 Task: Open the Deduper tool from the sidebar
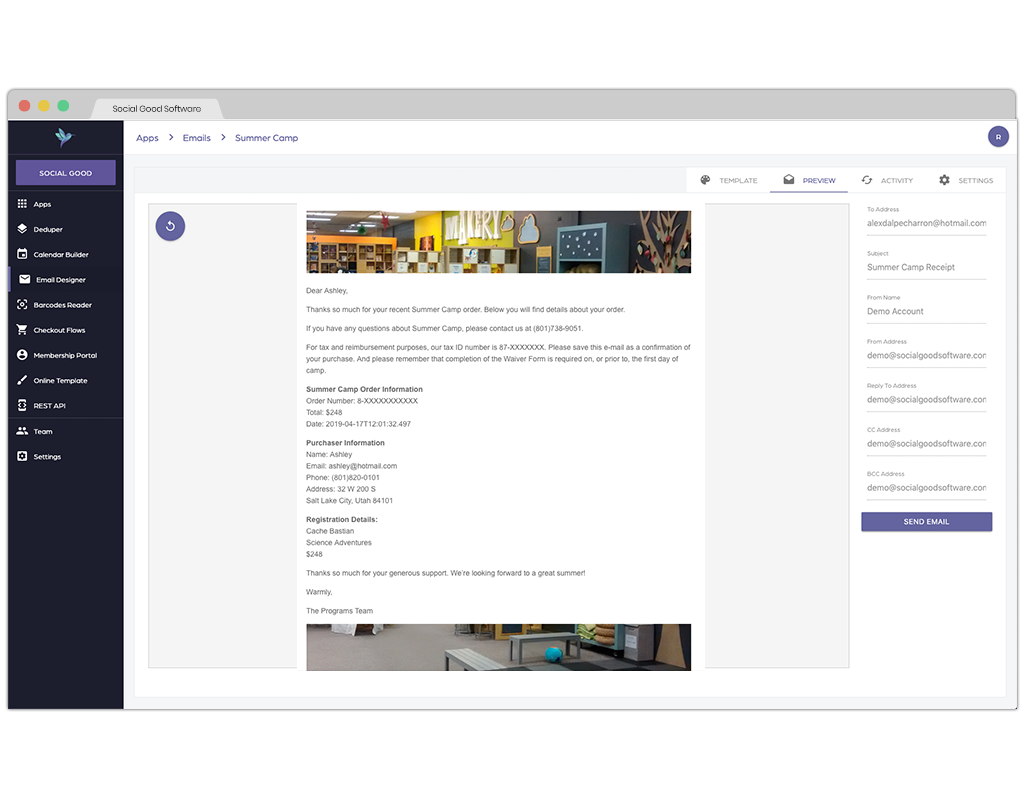point(47,229)
